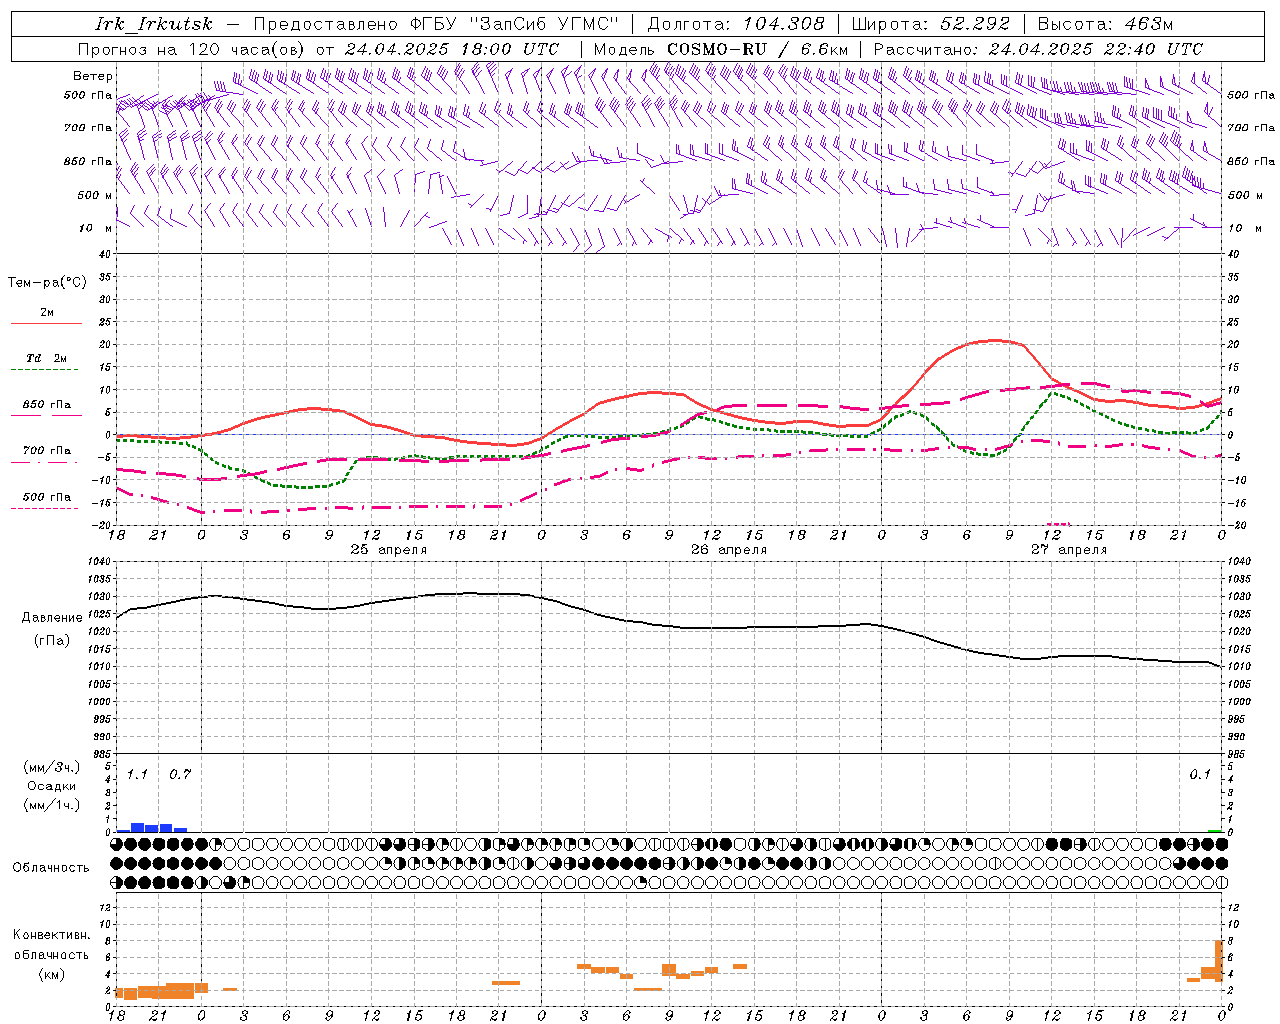The width and height of the screenshot is (1280, 1024).
Task: Click the 26 апреля date label
Action: (729, 550)
